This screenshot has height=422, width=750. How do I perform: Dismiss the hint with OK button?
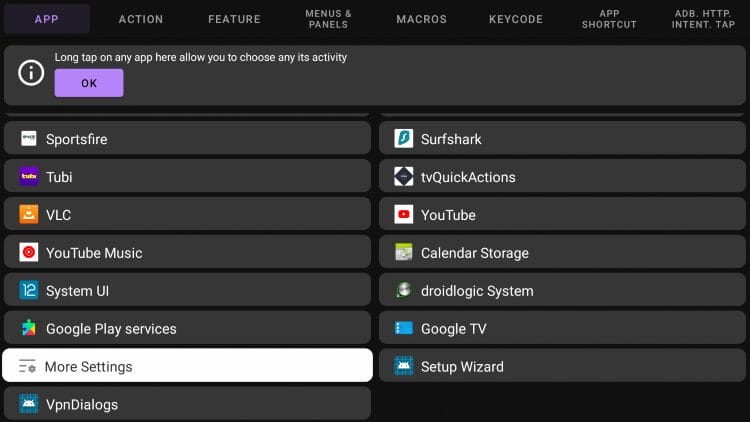coord(89,83)
